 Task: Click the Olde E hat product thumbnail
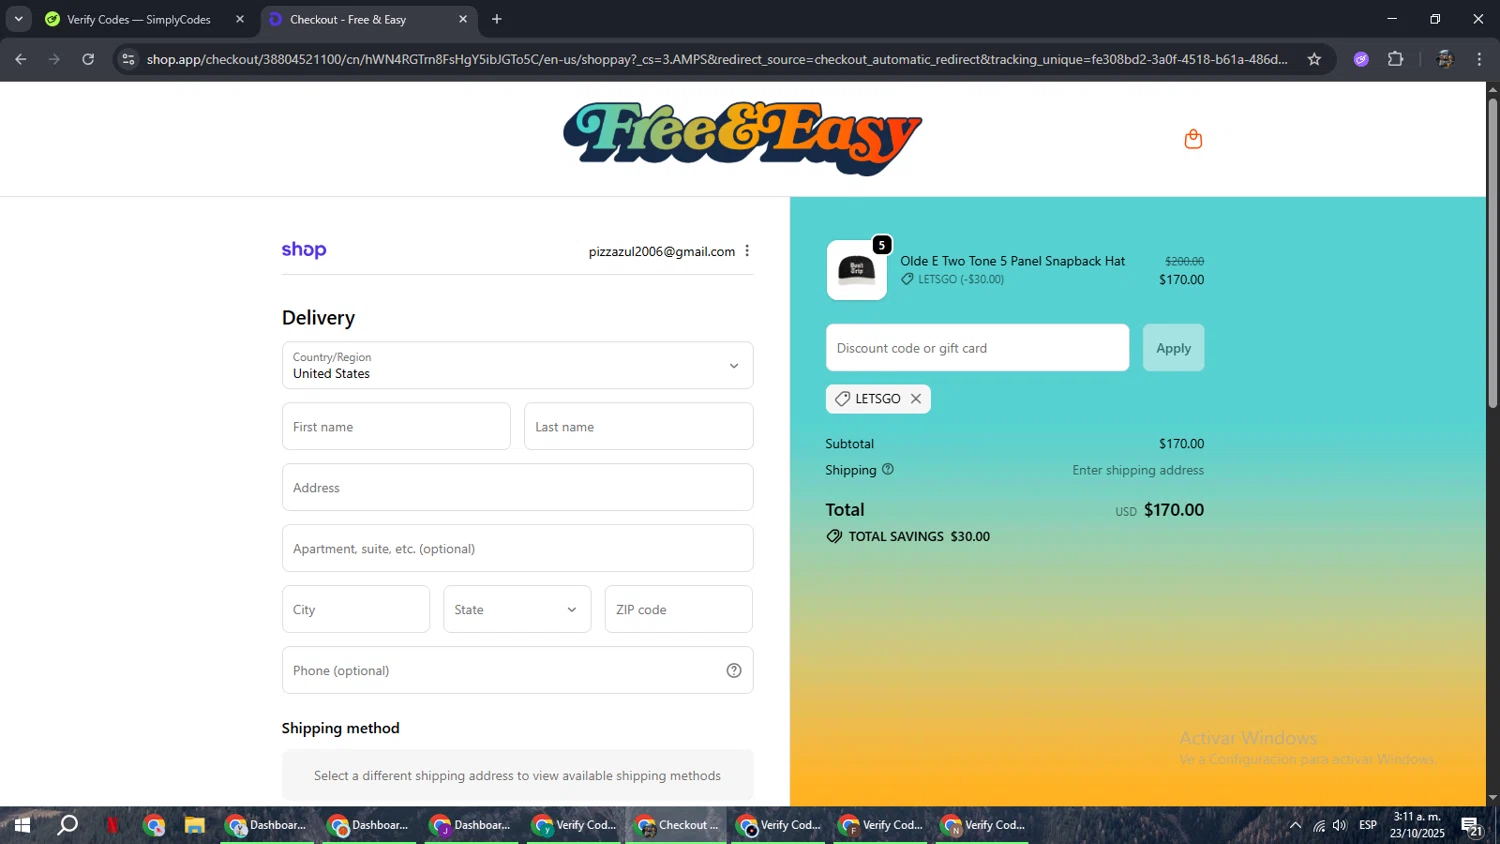(x=857, y=270)
